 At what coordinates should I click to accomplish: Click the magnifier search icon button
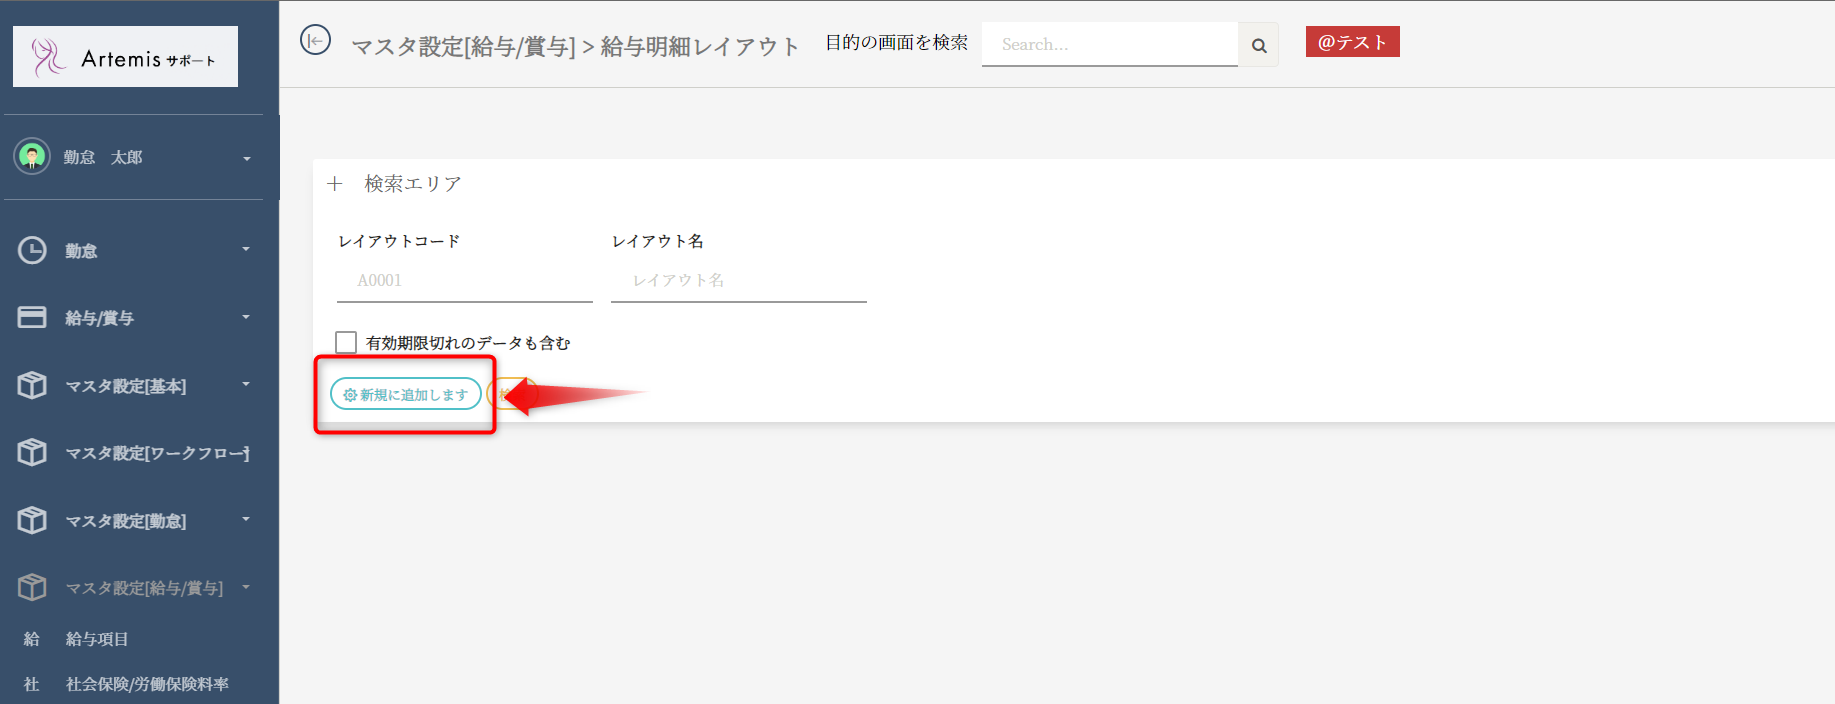pos(1258,45)
